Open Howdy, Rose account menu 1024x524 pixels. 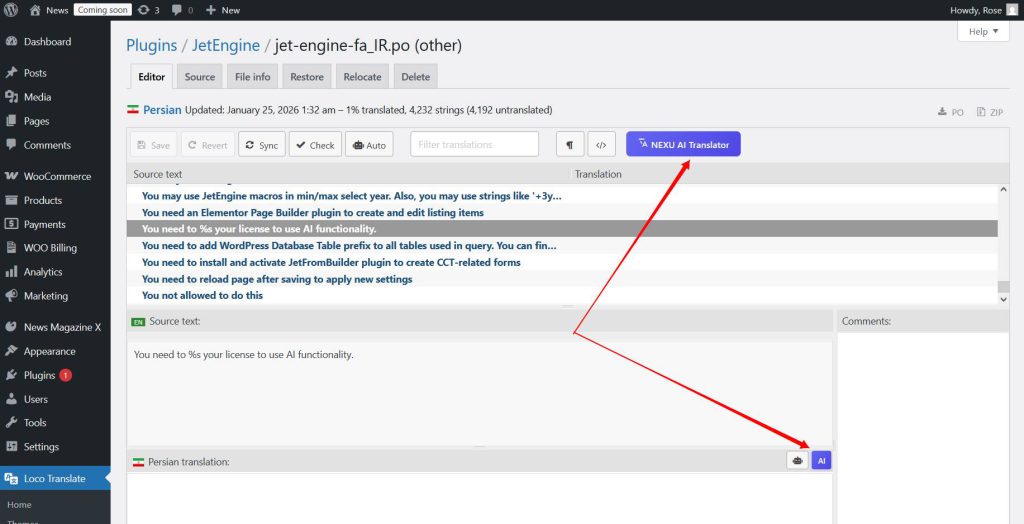(984, 10)
